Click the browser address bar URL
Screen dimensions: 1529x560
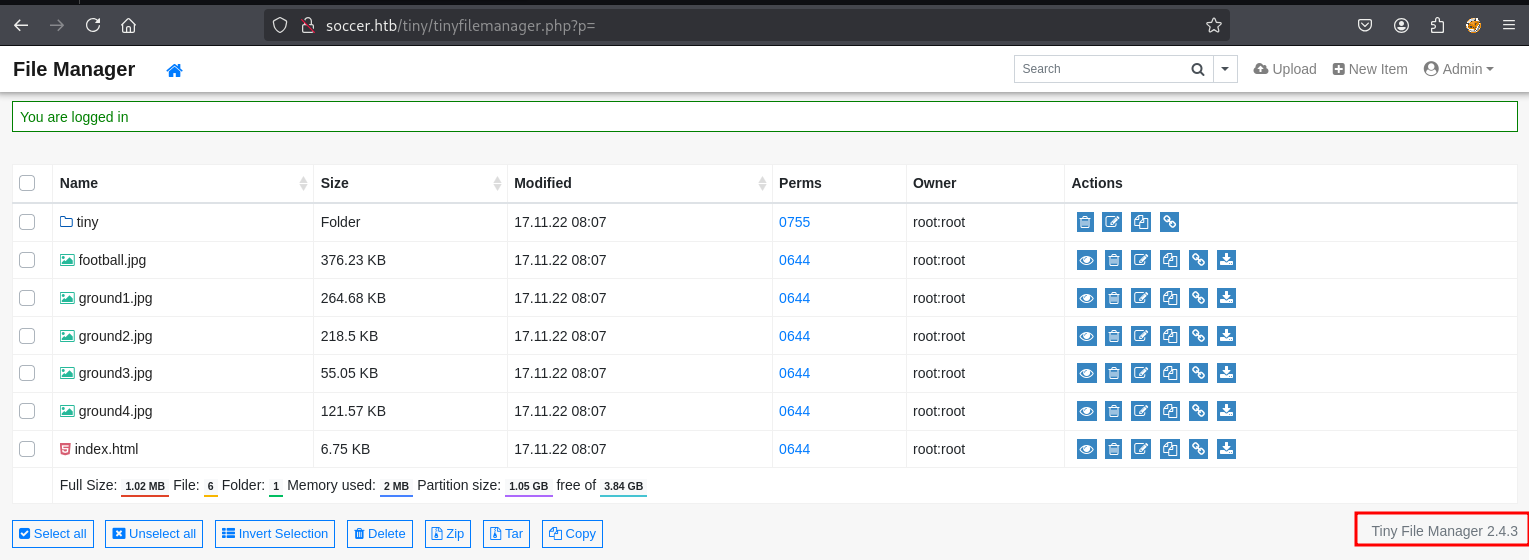point(460,25)
